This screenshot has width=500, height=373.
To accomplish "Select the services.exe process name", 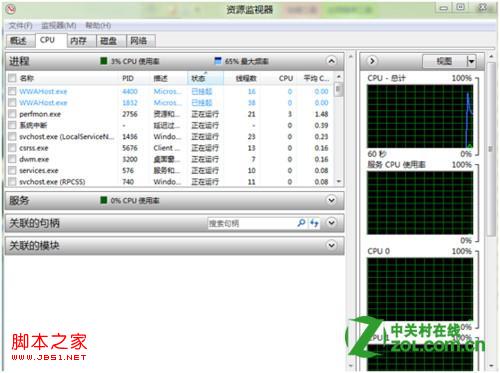I will click(39, 171).
